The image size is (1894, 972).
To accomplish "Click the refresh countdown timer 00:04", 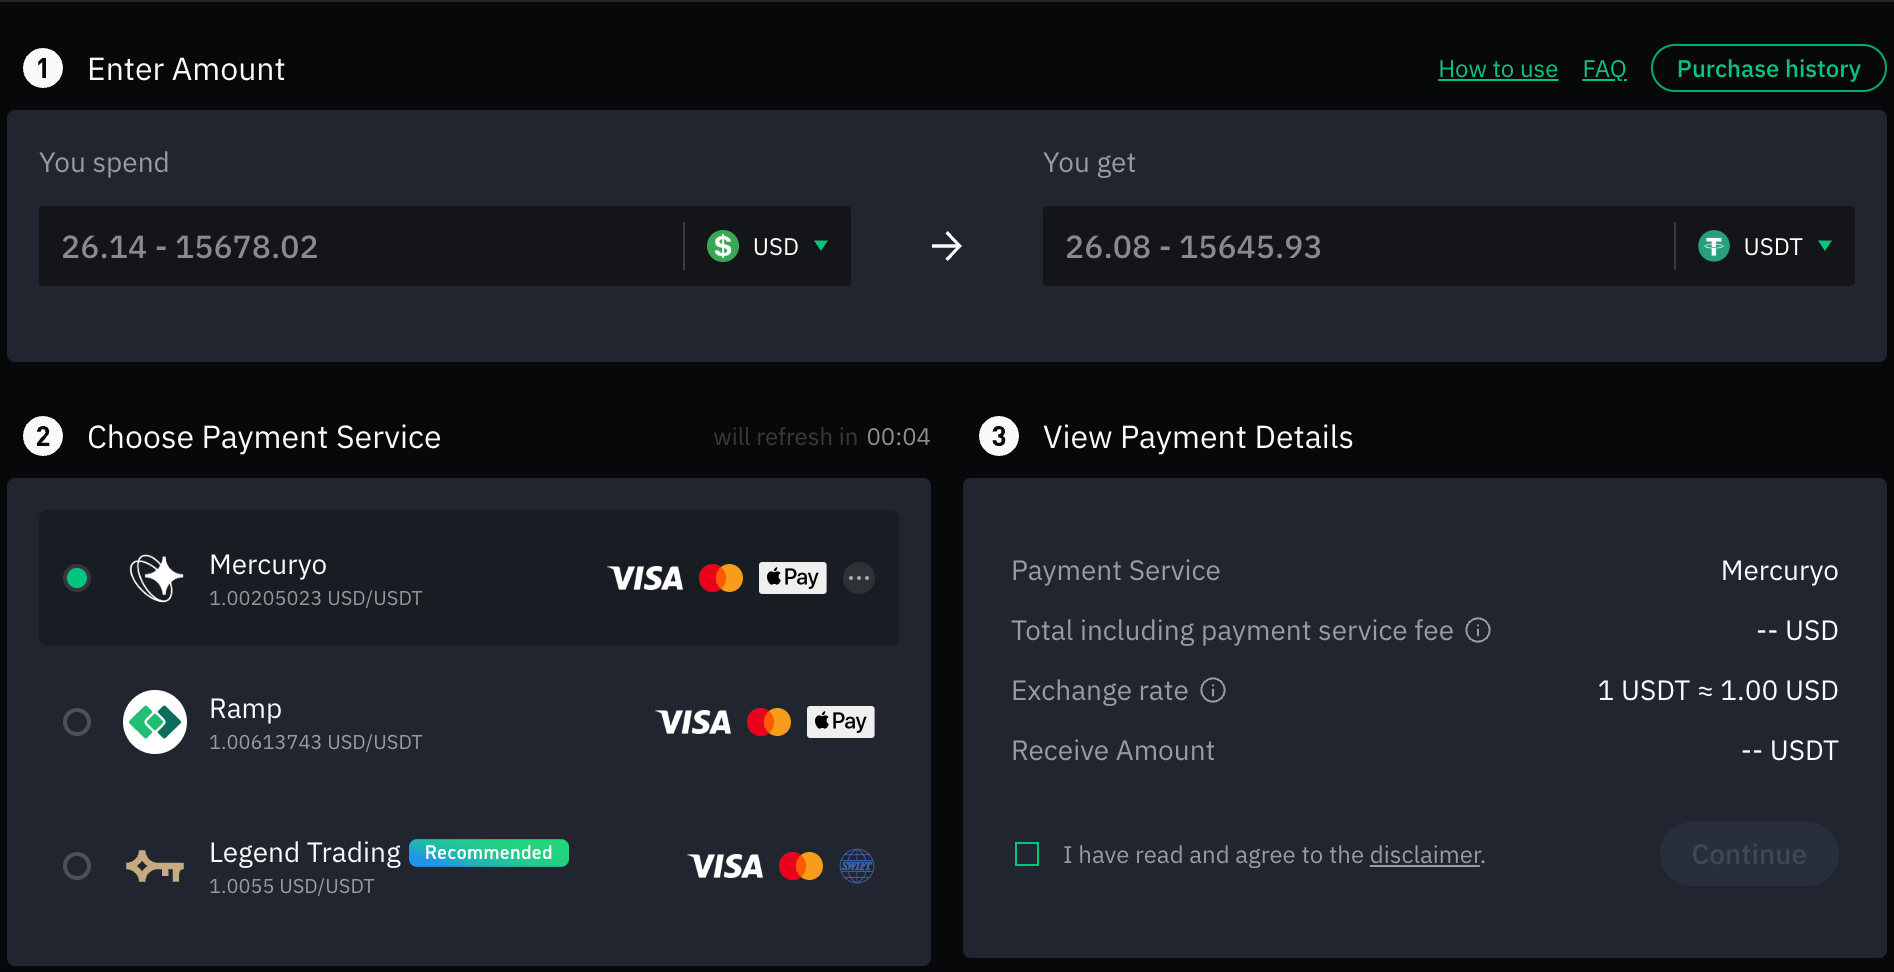I will click(x=898, y=437).
